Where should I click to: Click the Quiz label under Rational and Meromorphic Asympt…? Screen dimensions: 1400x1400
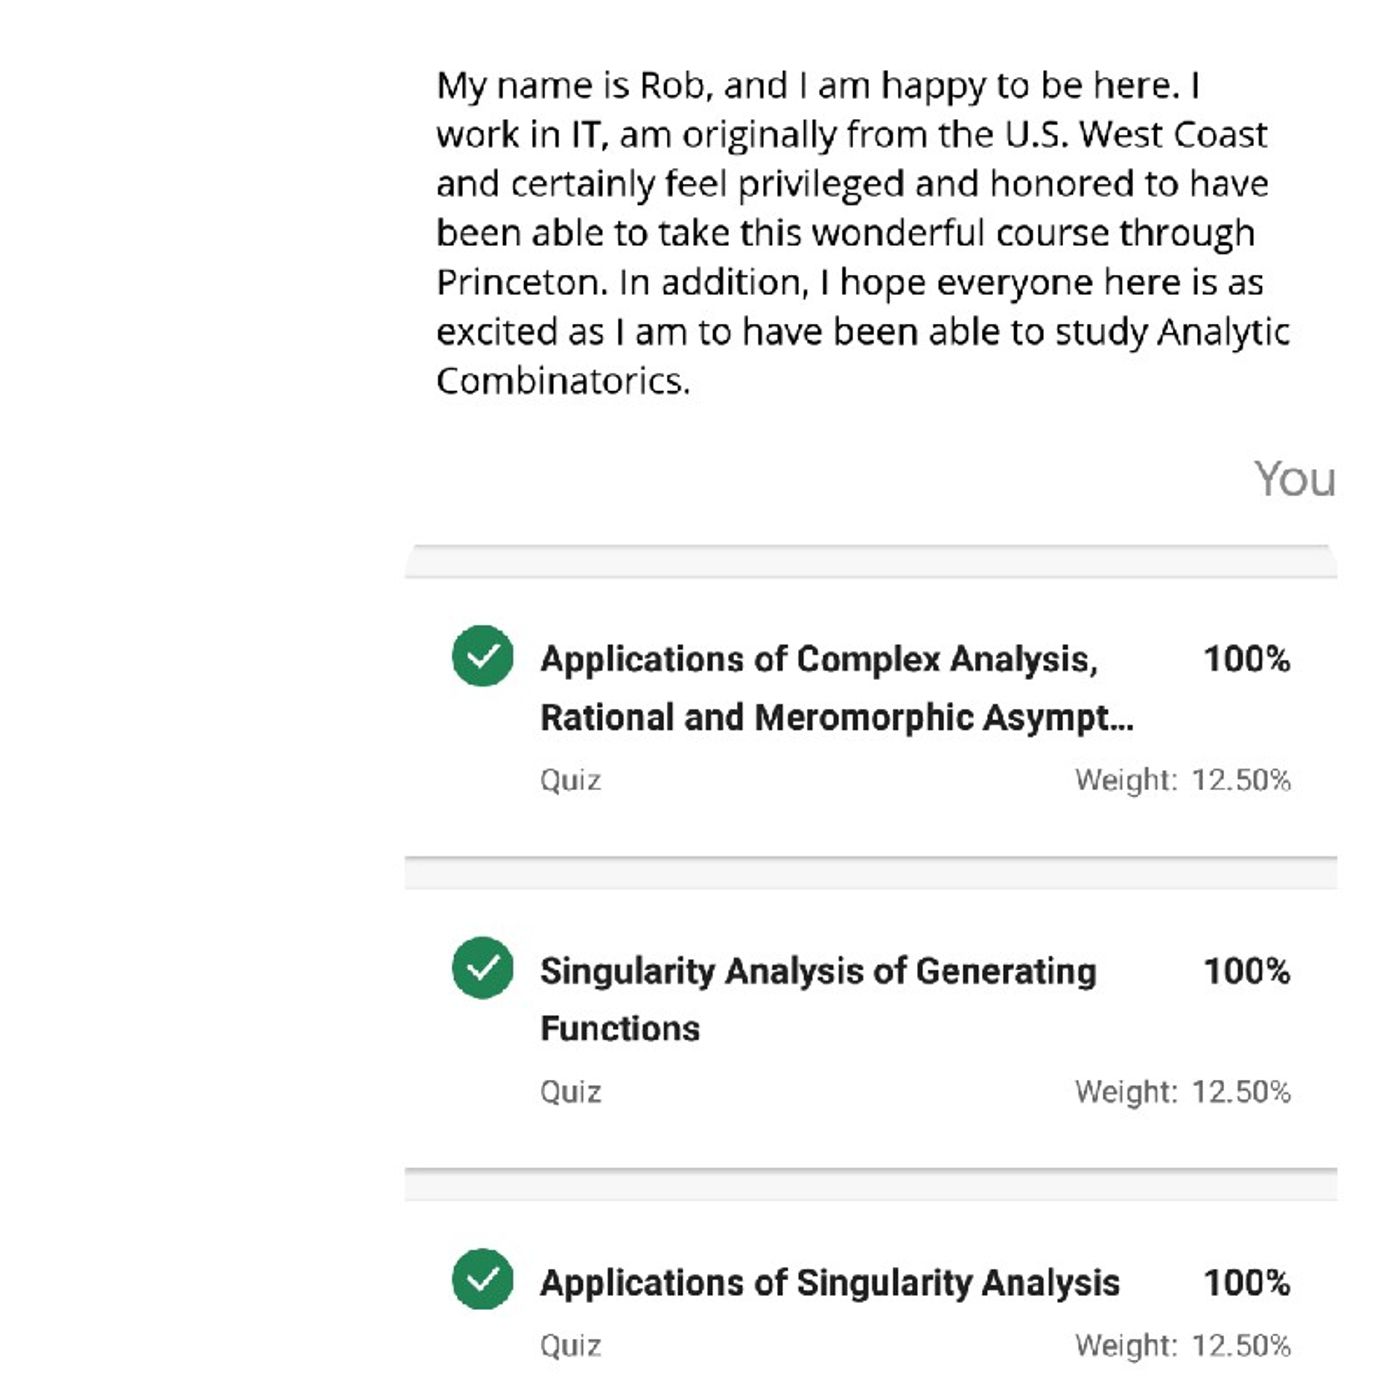pos(571,781)
